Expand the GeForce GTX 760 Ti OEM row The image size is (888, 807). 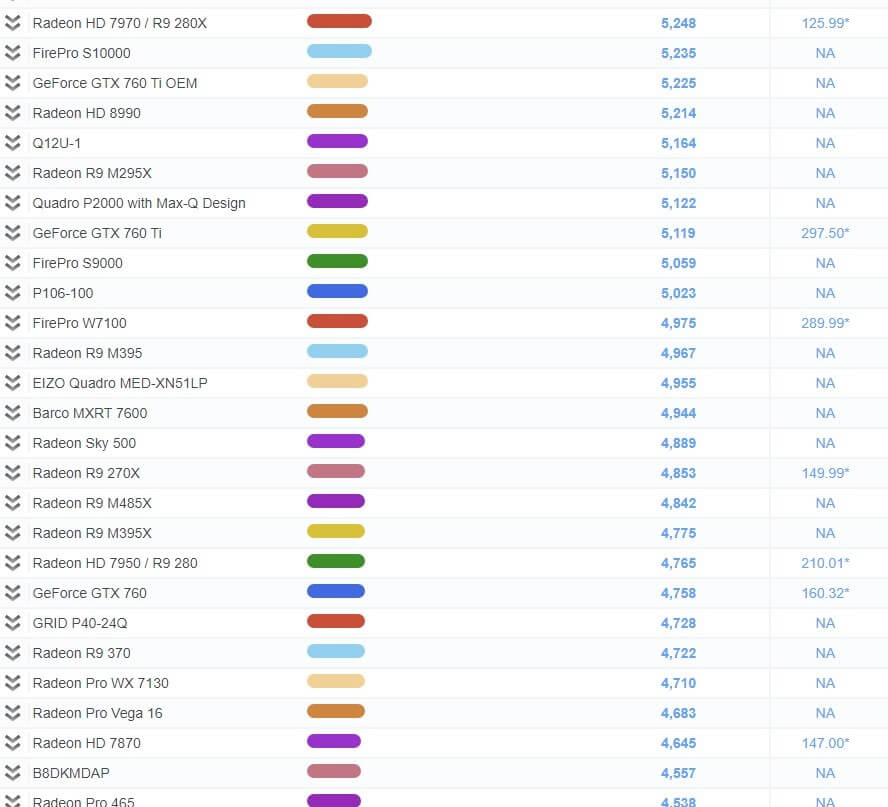(x=12, y=83)
